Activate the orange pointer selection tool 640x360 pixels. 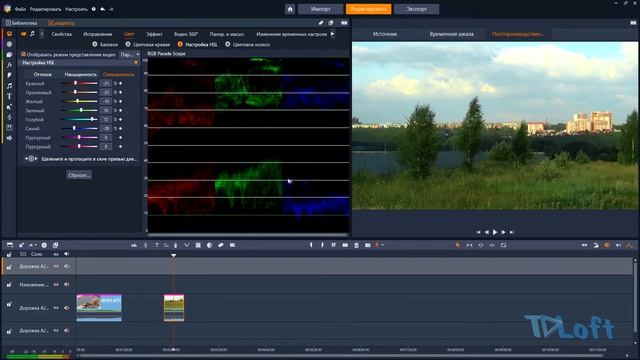click(458, 245)
